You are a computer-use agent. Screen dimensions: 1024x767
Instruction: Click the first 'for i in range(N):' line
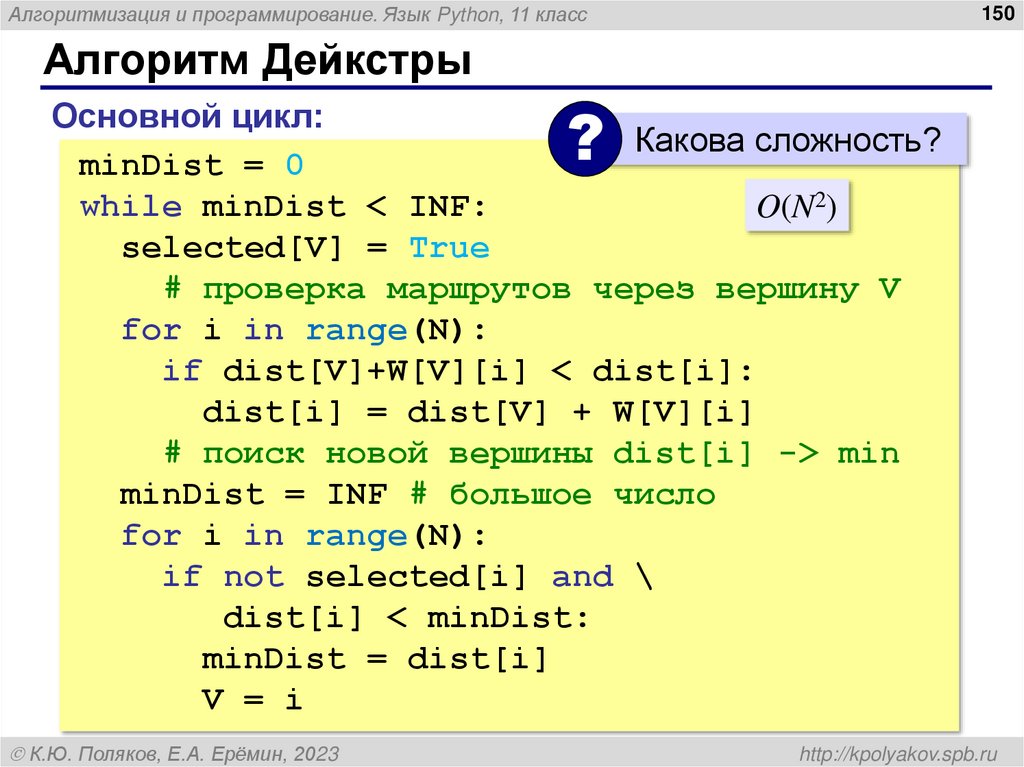click(x=304, y=330)
